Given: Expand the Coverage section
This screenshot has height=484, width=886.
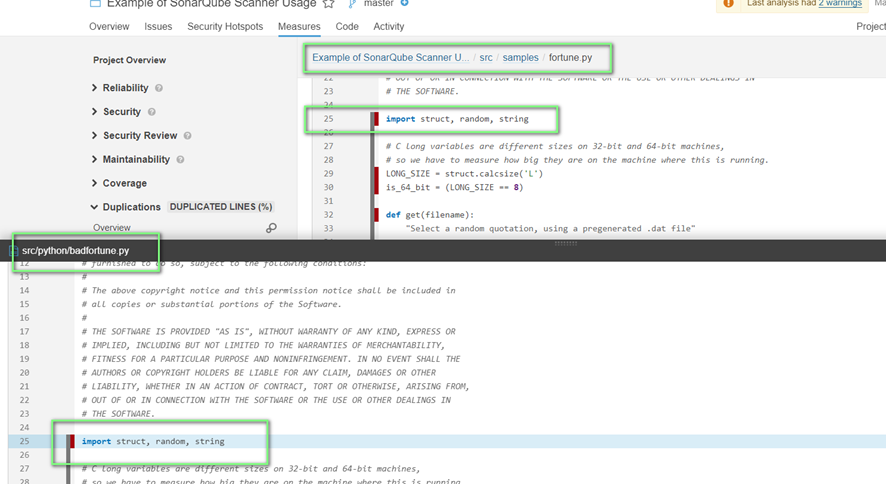Looking at the screenshot, I should pyautogui.click(x=94, y=182).
